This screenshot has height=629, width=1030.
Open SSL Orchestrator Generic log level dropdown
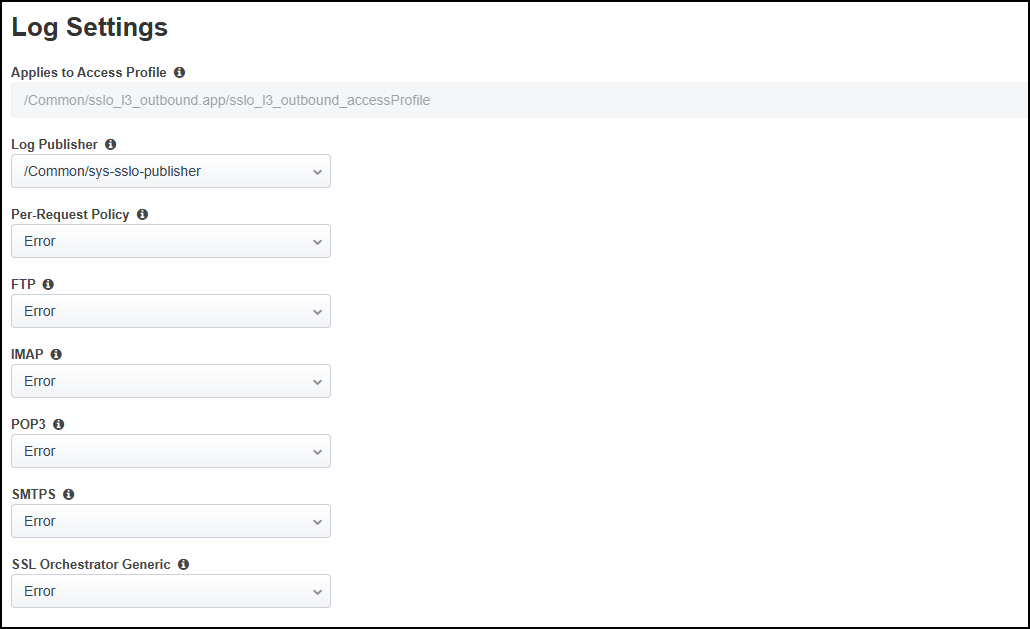[x=171, y=592]
